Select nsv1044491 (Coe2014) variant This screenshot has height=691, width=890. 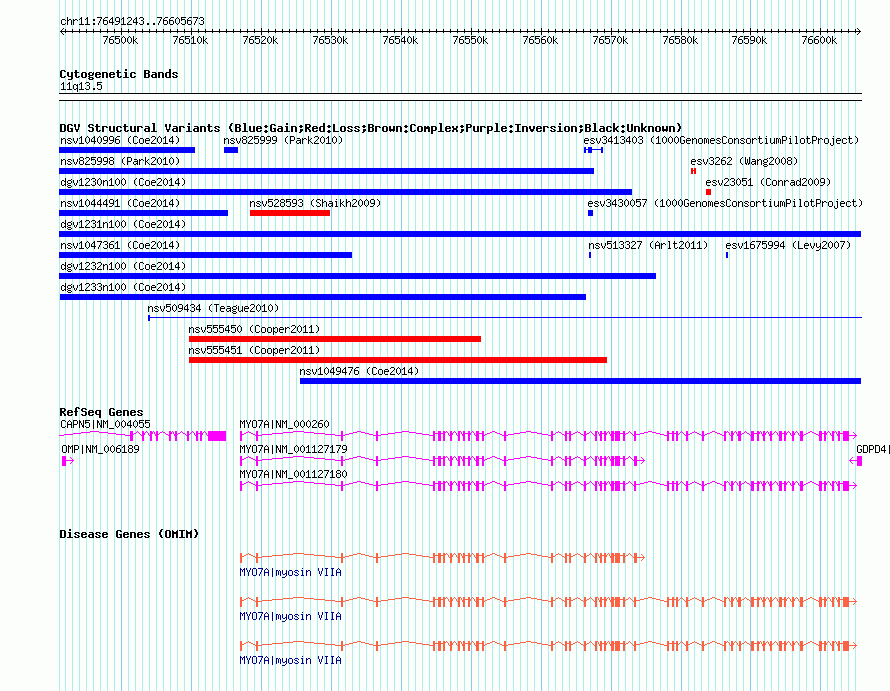144,213
